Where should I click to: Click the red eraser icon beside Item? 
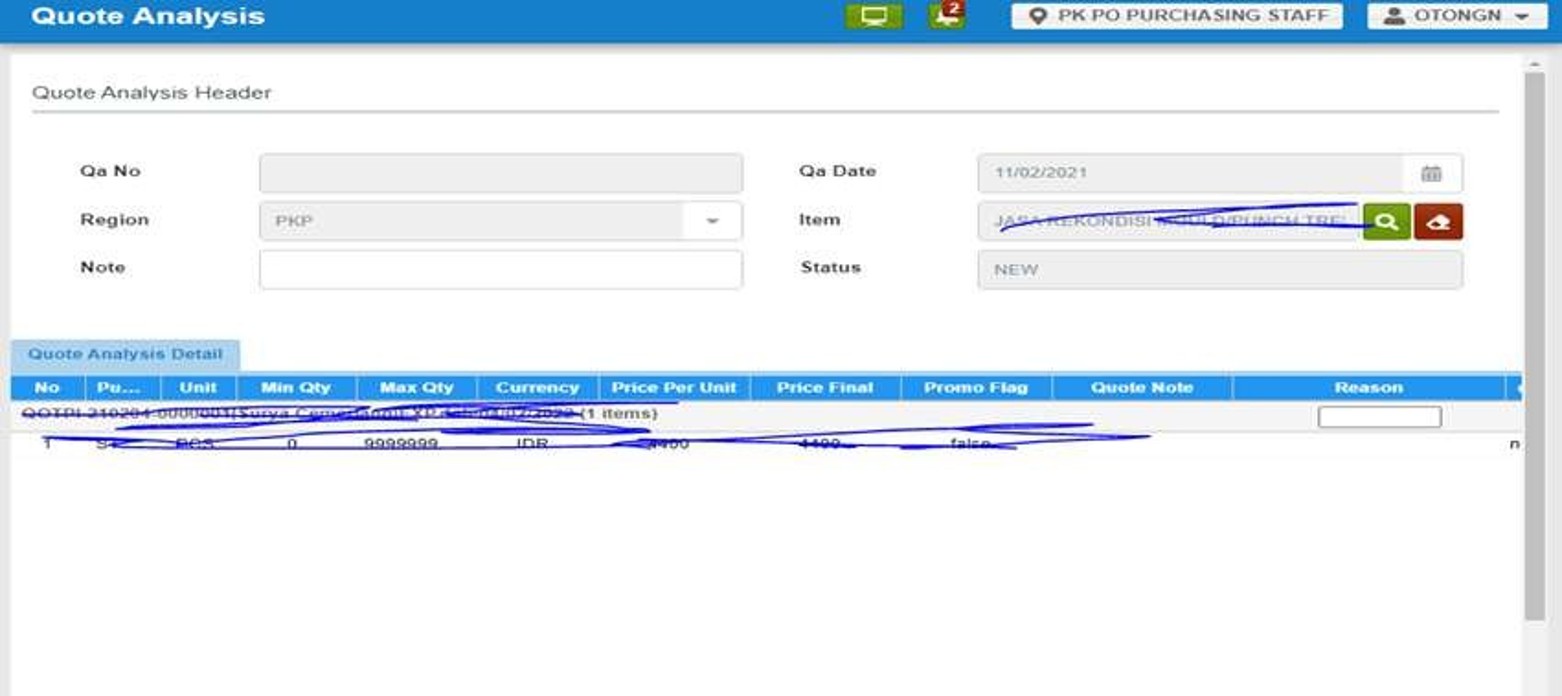tap(1438, 221)
